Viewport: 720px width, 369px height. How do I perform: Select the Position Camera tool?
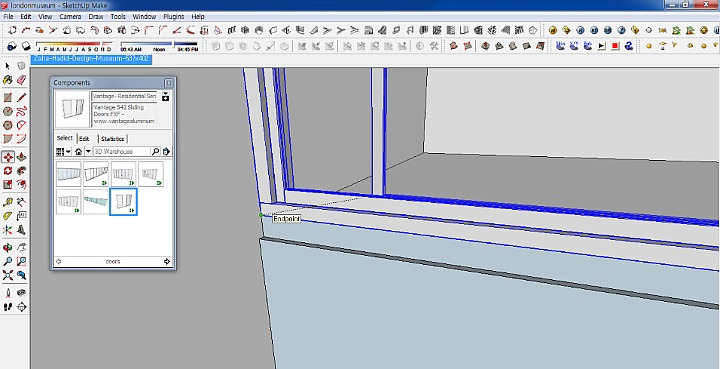click(x=8, y=293)
